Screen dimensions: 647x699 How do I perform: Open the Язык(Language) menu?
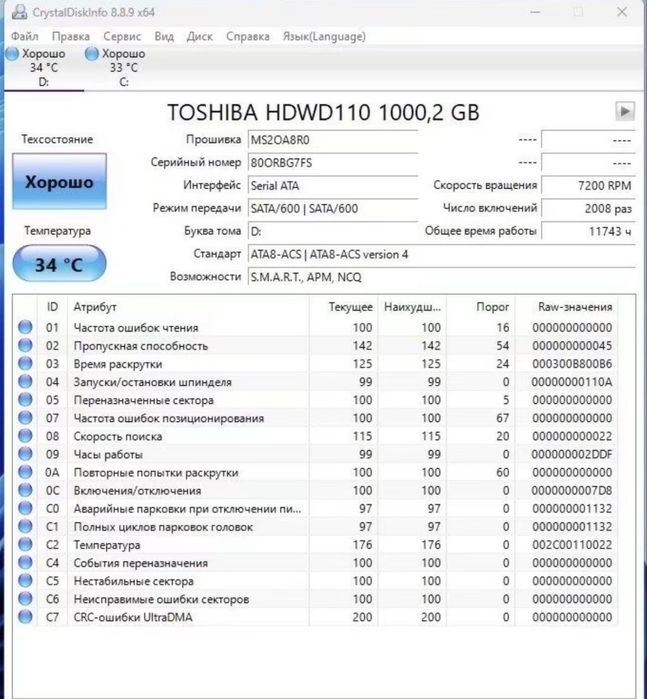click(324, 36)
